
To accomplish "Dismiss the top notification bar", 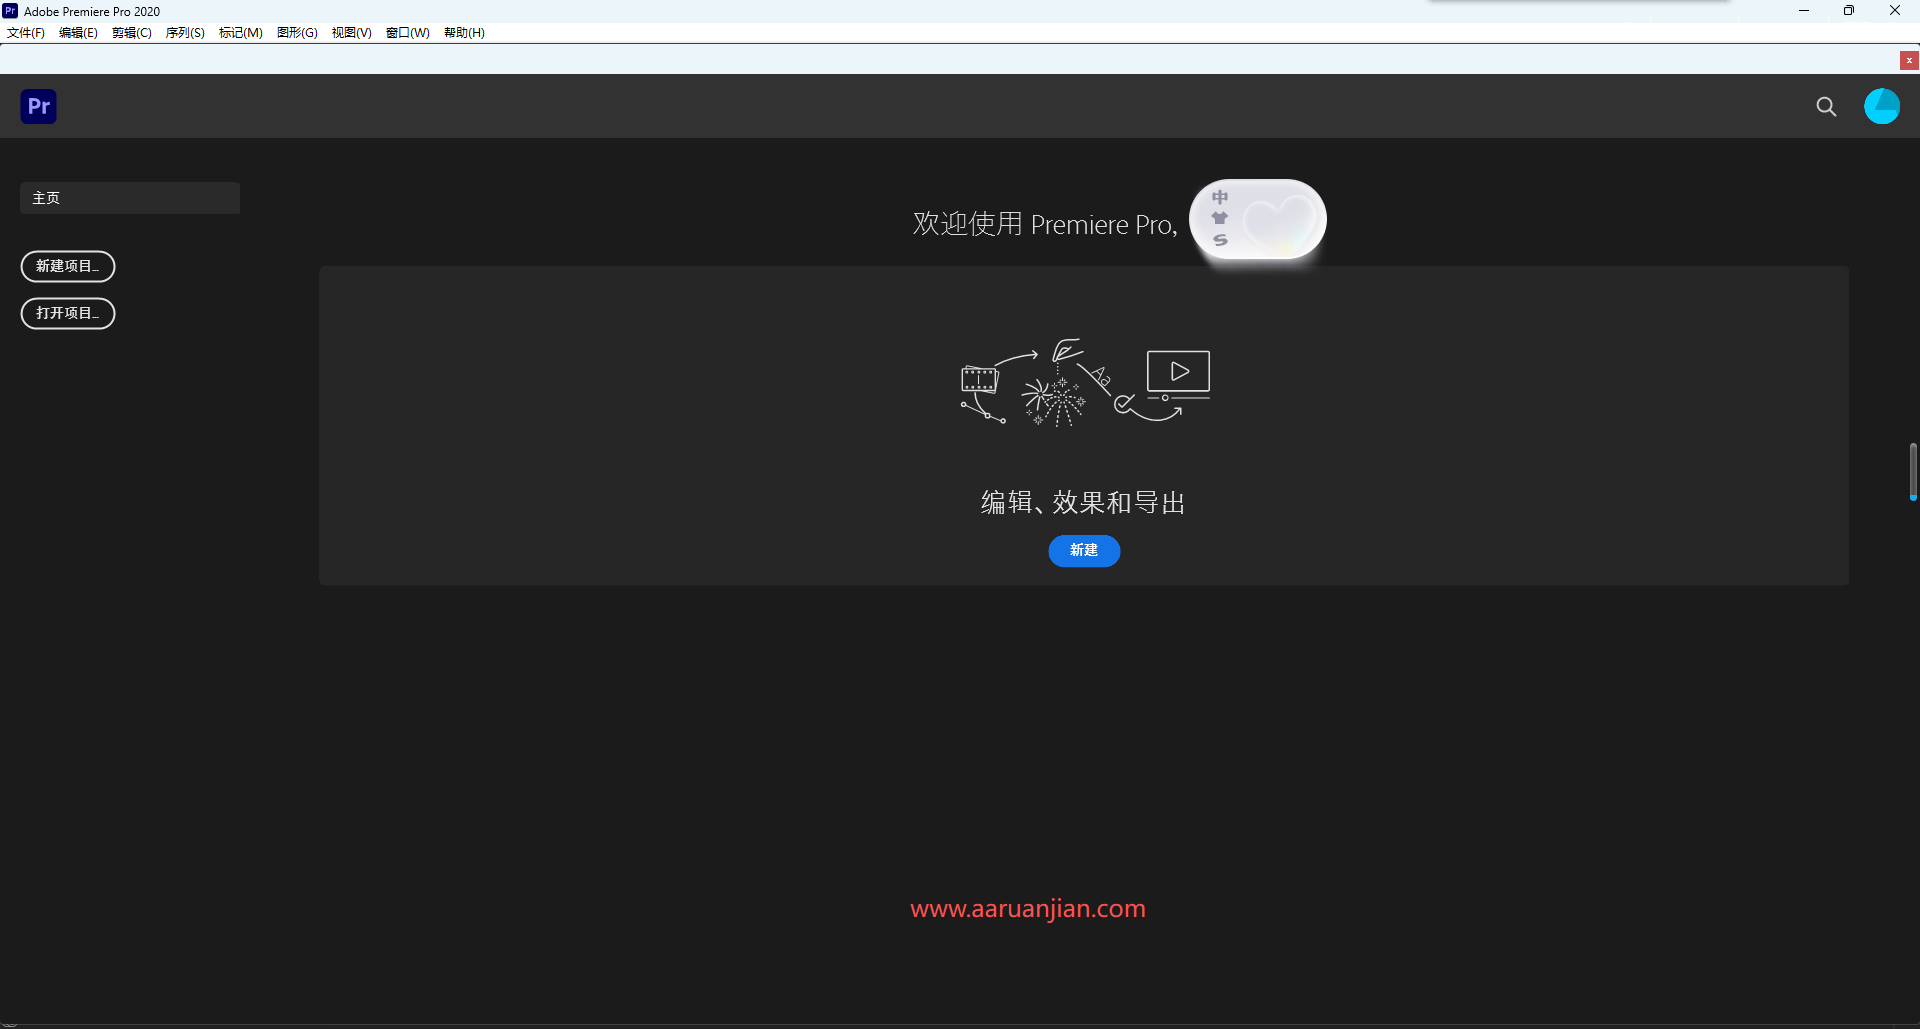I will tap(1909, 60).
